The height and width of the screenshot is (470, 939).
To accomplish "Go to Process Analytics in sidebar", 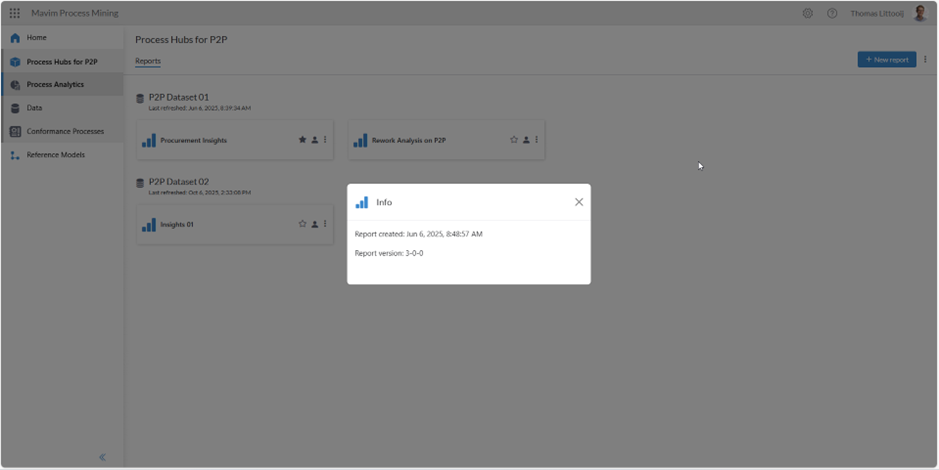I will (55, 85).
